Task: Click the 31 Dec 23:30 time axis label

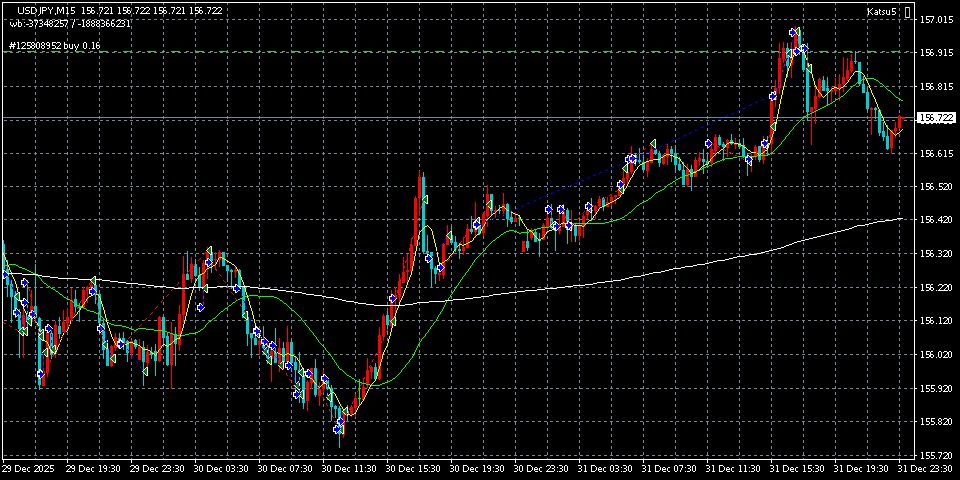Action: (926, 468)
